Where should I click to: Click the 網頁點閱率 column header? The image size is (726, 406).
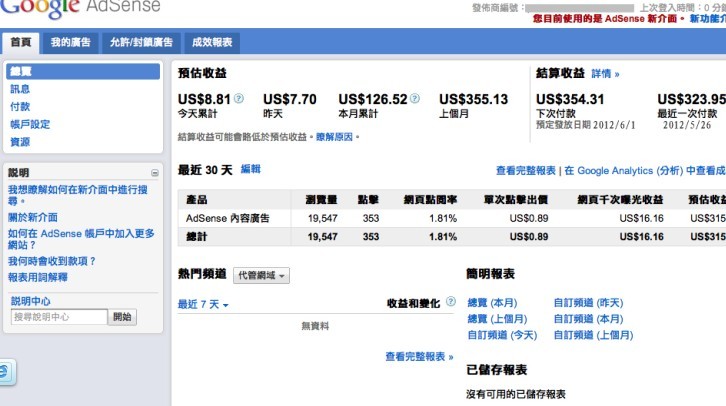coord(430,200)
